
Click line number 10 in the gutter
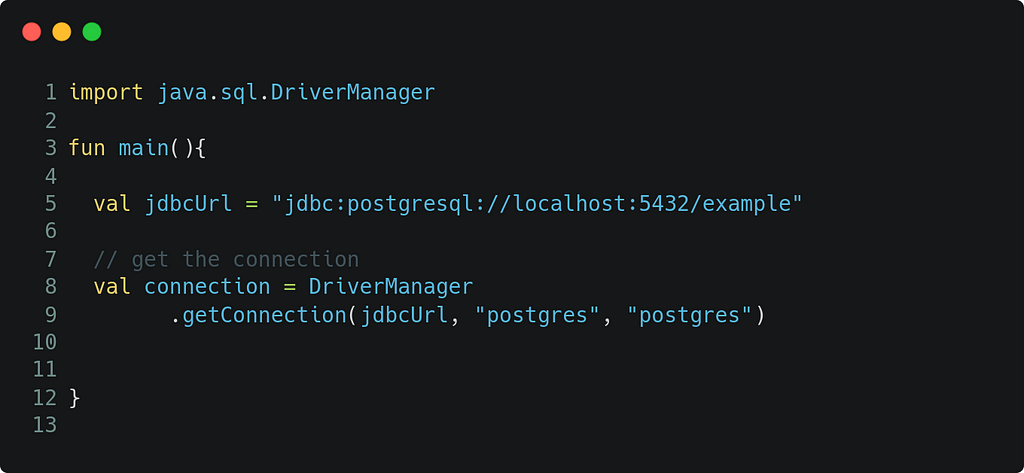pos(44,342)
